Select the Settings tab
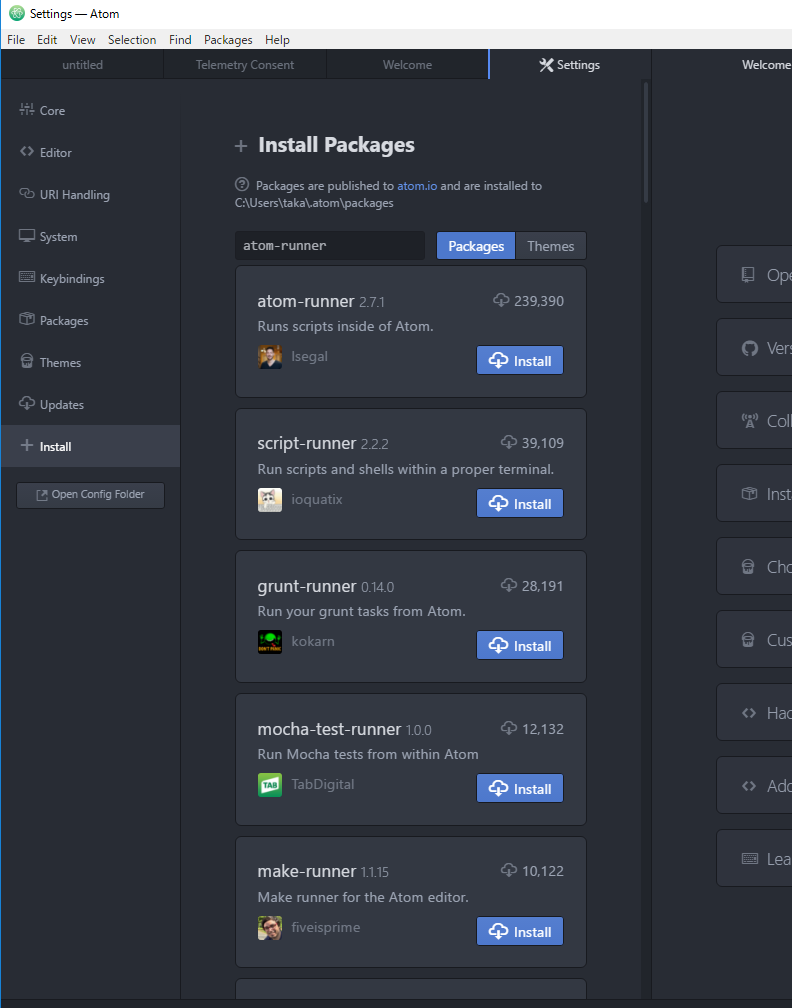The image size is (792, 1008). pos(570,65)
